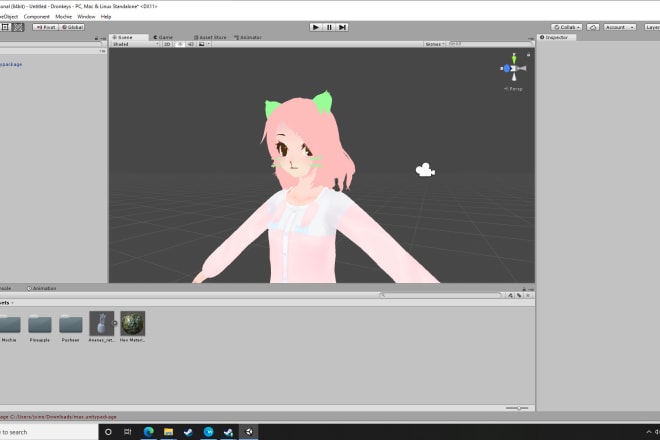Open the Mochie menu
Screen dimensions: 660x440
click(64, 17)
